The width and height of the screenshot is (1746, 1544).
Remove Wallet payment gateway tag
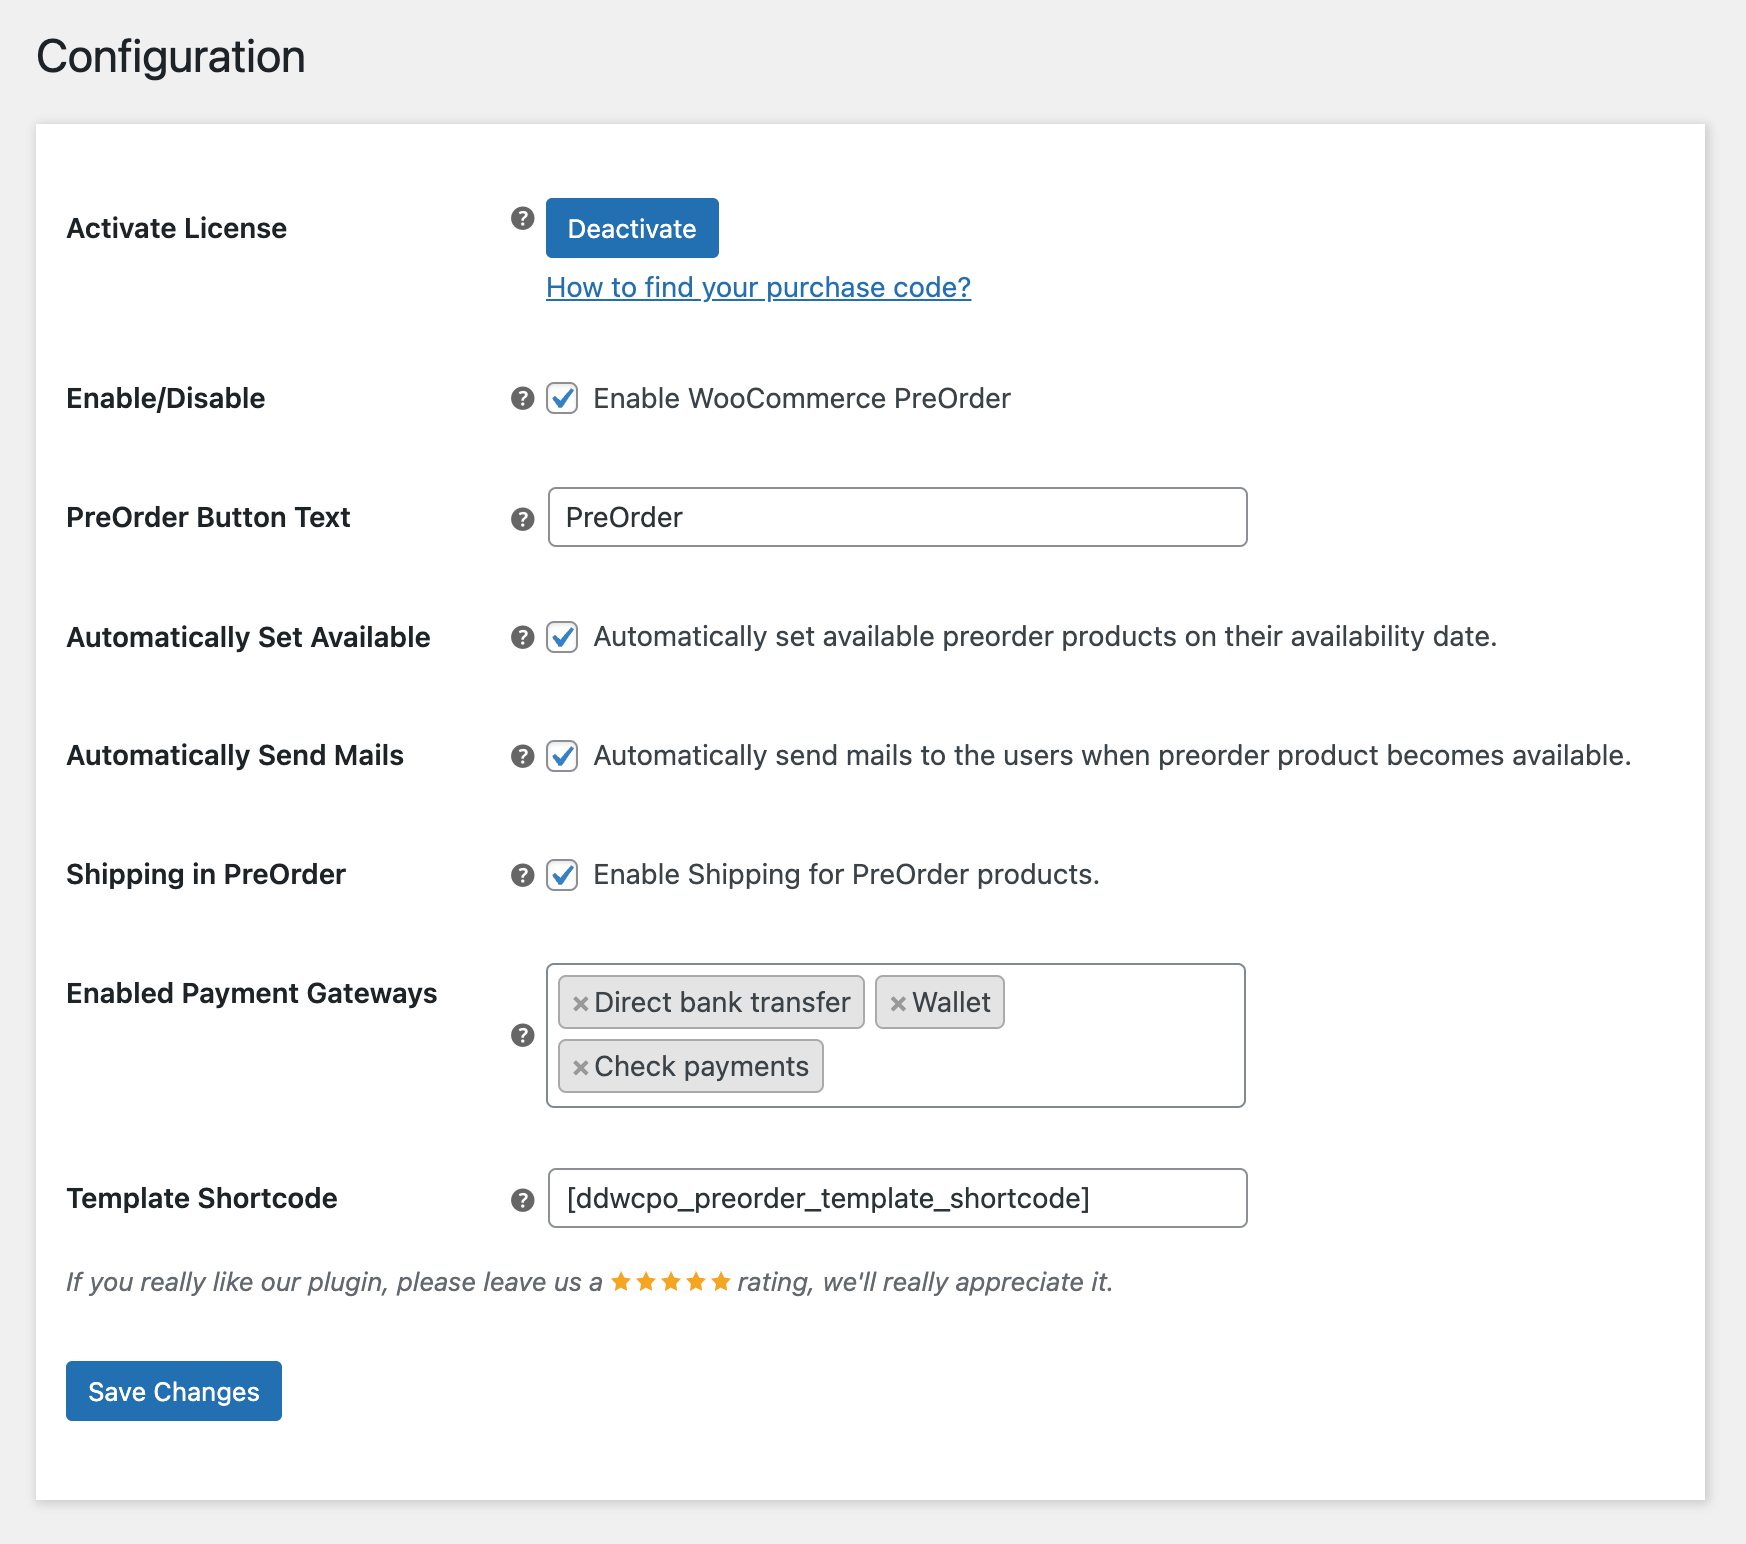[898, 1003]
